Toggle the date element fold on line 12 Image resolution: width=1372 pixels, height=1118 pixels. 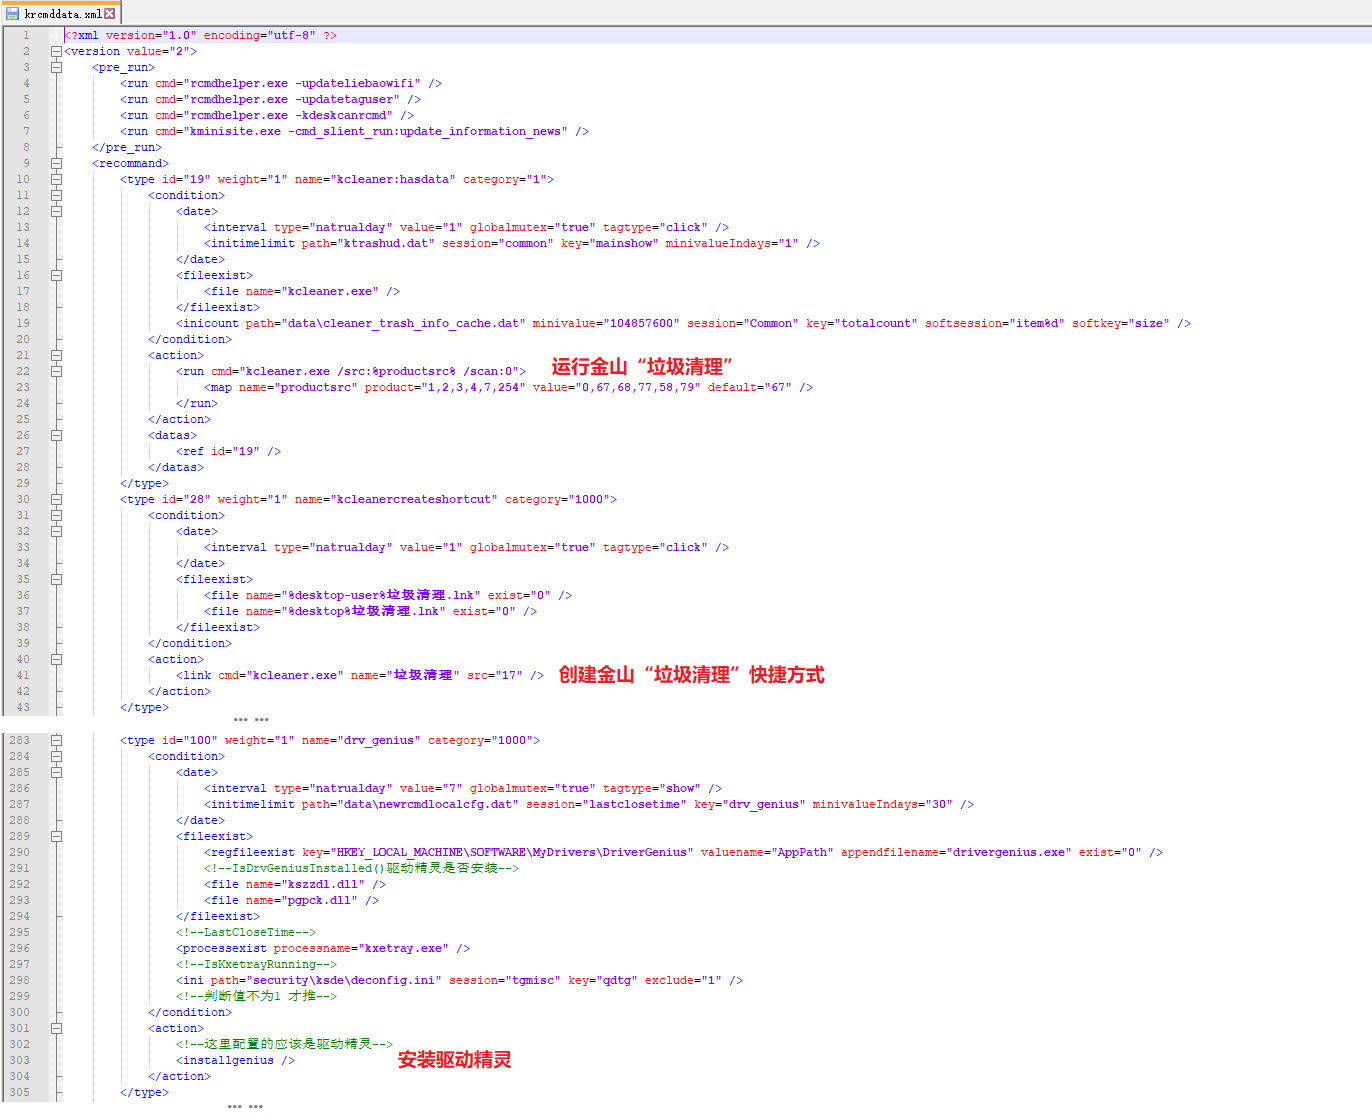(x=57, y=211)
